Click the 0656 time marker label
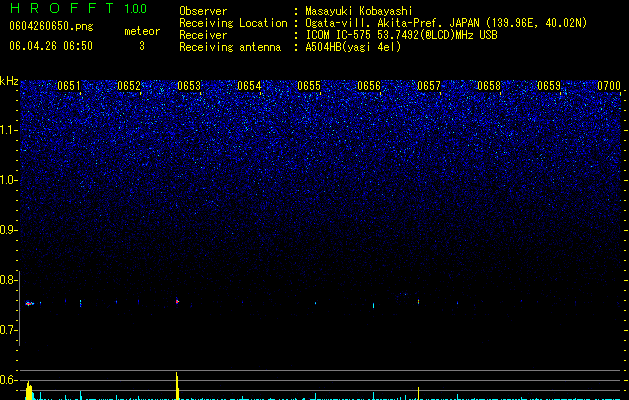Screen dimensions: 629x400 point(369,86)
